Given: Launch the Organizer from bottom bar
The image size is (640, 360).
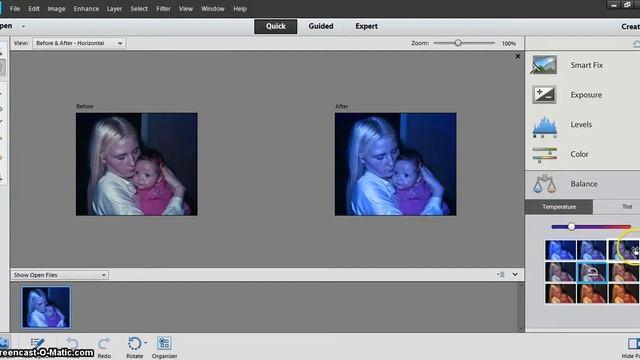Looking at the screenshot, I should point(164,344).
